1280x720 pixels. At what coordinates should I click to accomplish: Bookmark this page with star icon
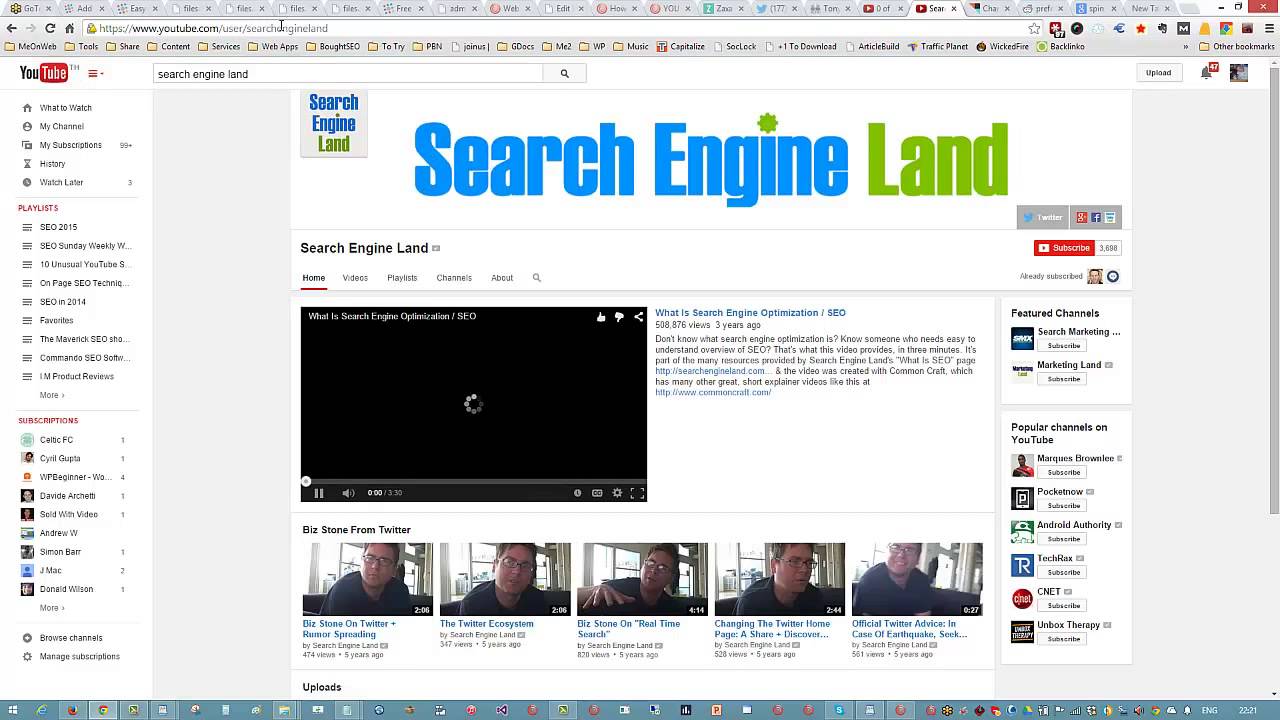click(x=1034, y=28)
